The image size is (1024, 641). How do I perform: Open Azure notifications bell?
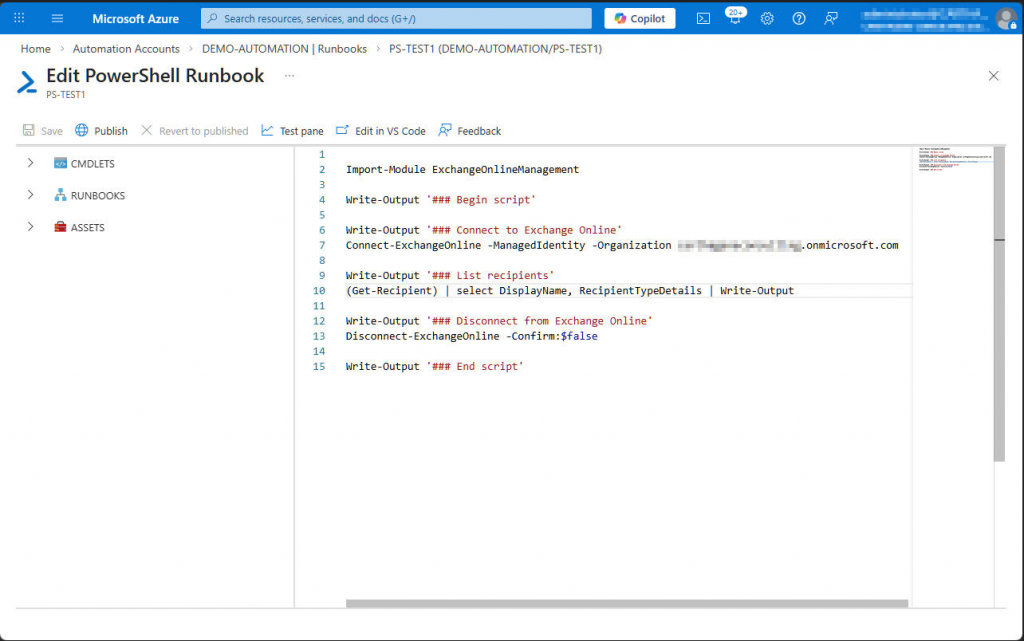pos(735,18)
